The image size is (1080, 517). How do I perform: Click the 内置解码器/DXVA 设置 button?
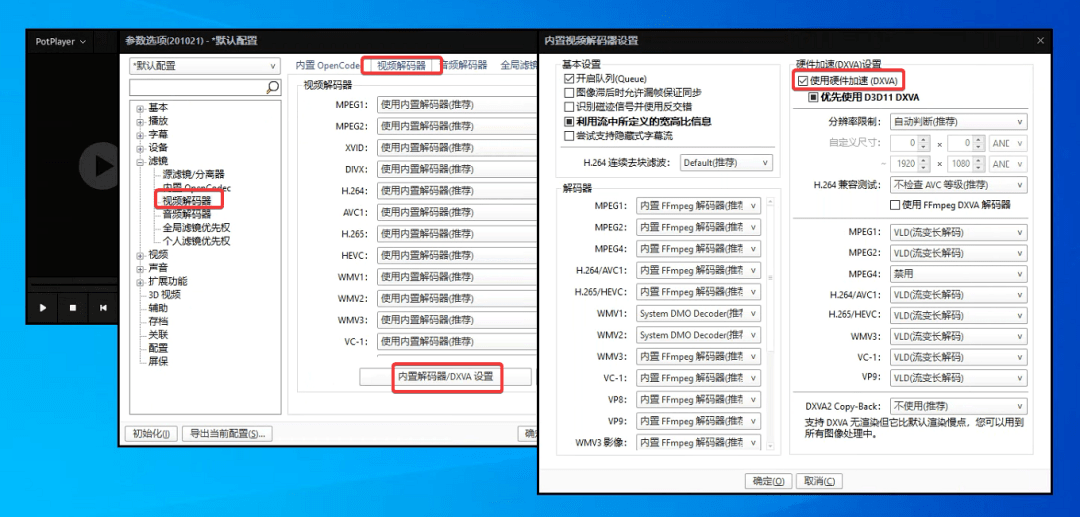pos(446,377)
